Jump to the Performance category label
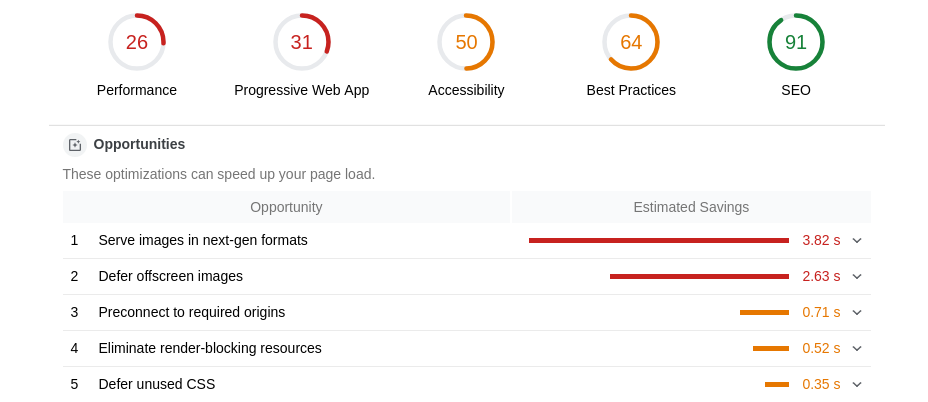The height and width of the screenshot is (402, 928). (x=137, y=90)
